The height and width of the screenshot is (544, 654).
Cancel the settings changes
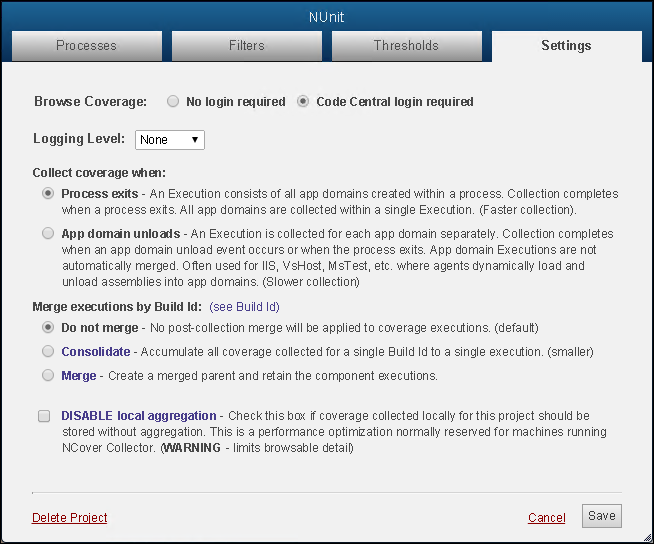546,518
